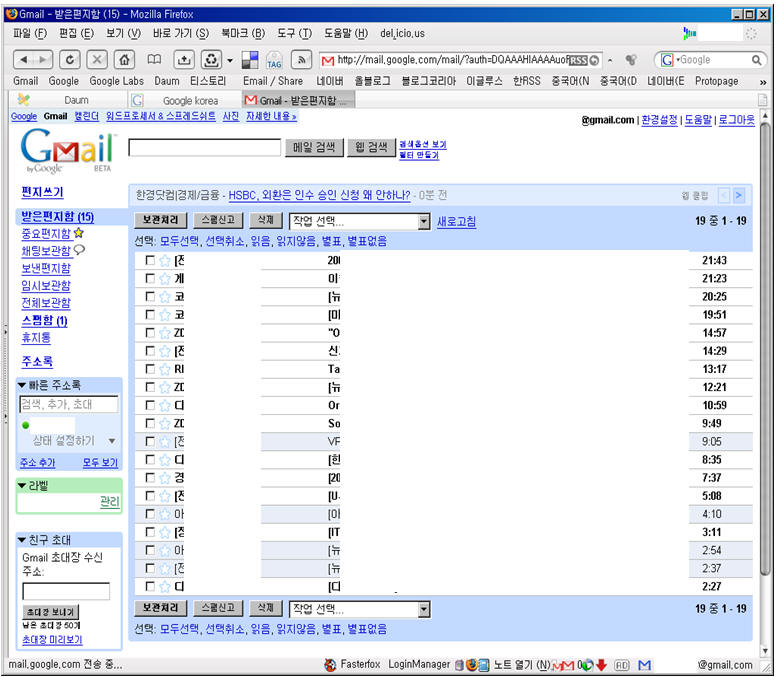Image resolution: width=776 pixels, height=677 pixels.
Task: Check the email received at 12:21
Action: pos(150,387)
